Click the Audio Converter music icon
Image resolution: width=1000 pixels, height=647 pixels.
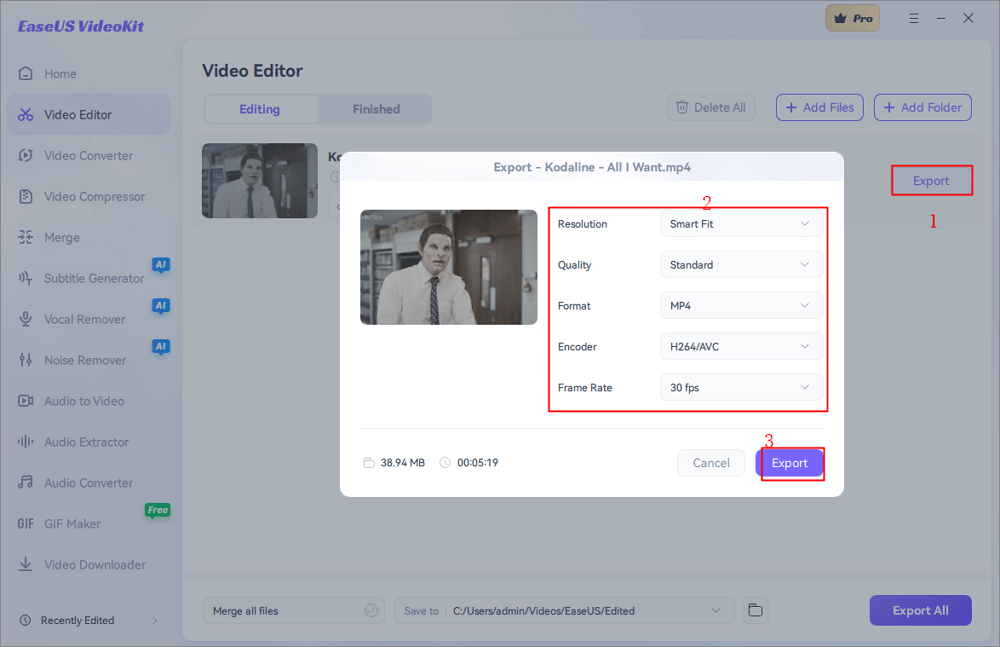[26, 482]
